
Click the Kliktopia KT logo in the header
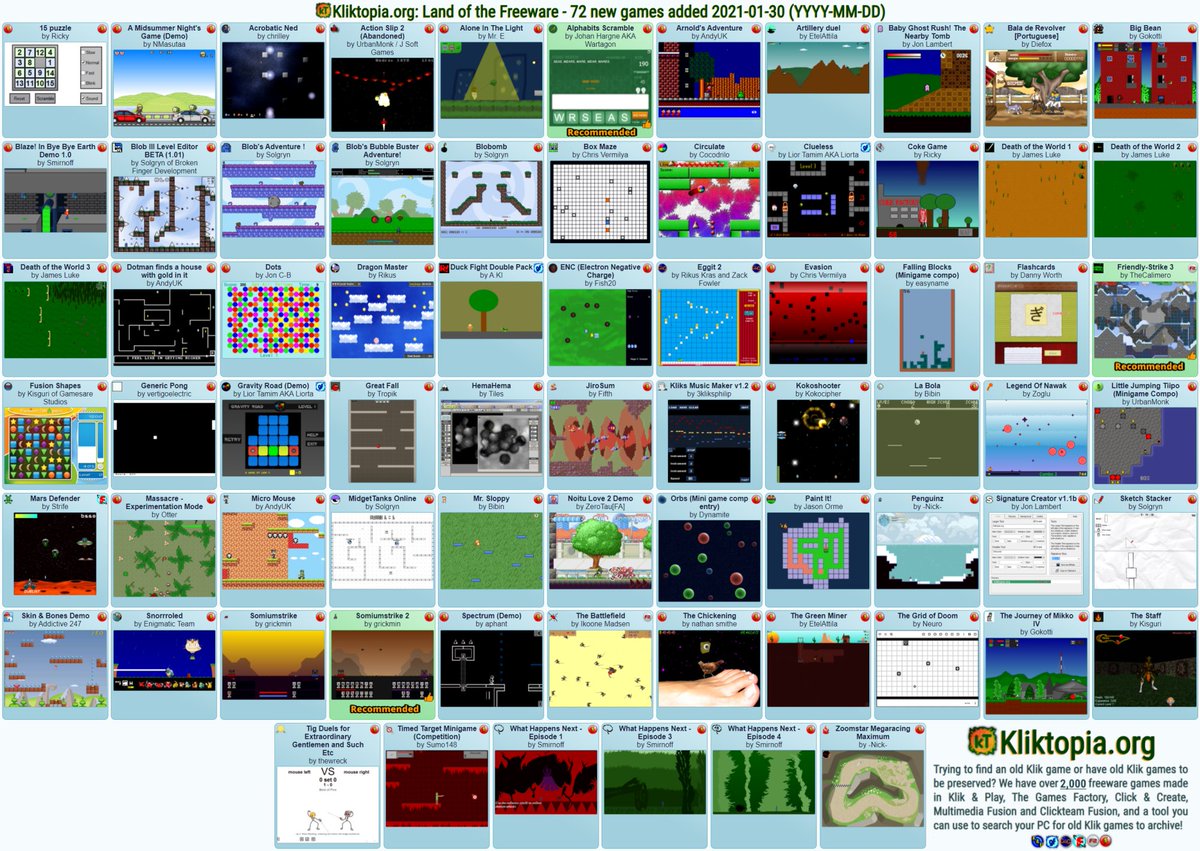323,11
